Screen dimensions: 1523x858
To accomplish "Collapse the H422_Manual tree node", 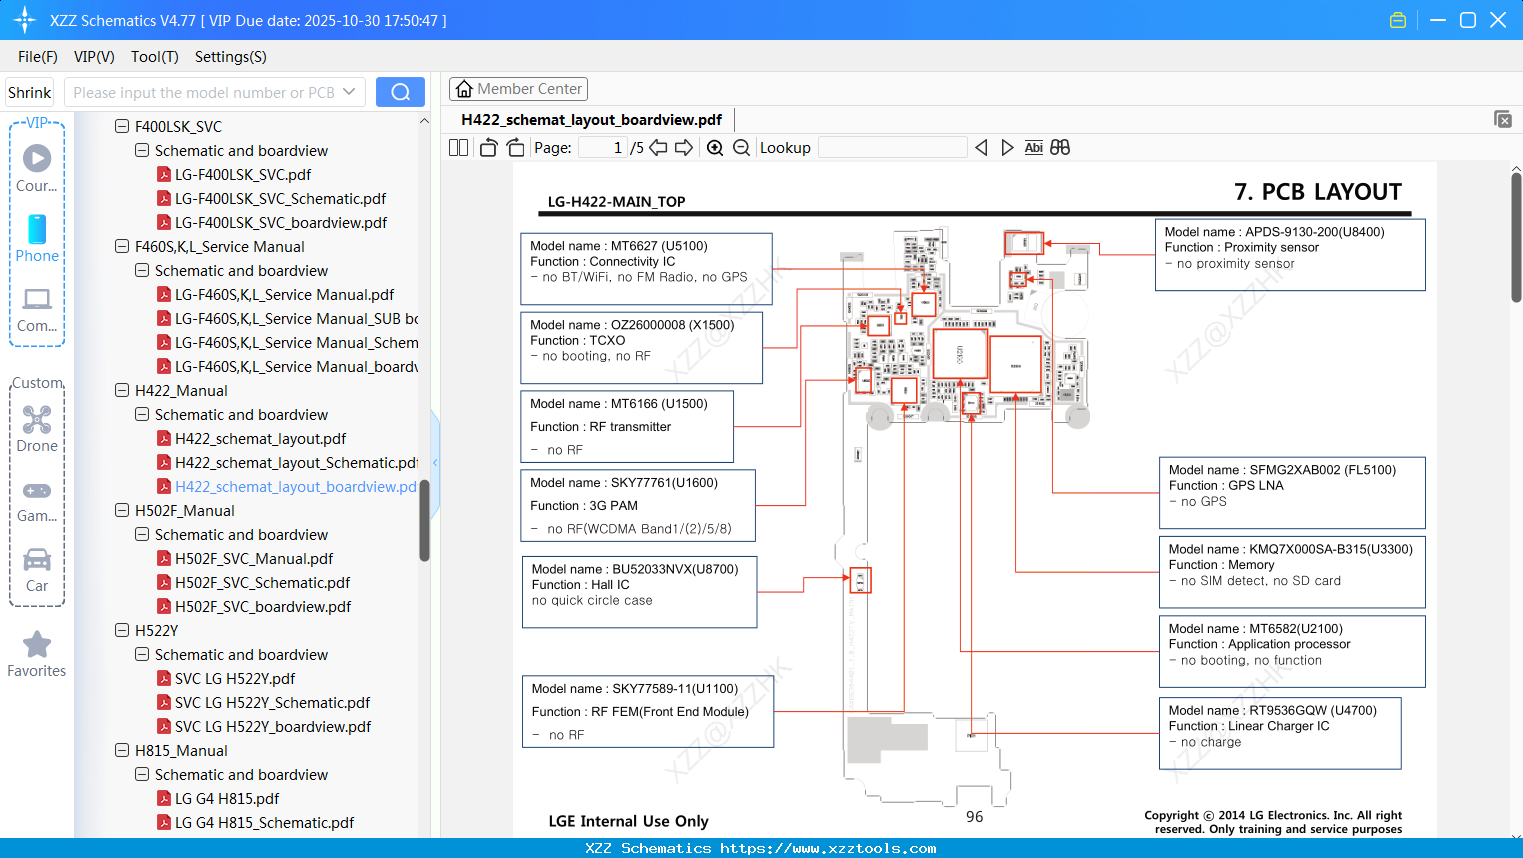I will (x=120, y=390).
